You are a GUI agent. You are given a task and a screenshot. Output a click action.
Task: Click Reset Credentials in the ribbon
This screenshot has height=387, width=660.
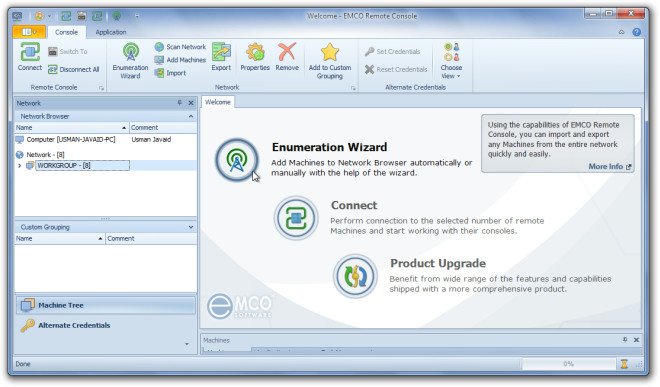tap(396, 69)
